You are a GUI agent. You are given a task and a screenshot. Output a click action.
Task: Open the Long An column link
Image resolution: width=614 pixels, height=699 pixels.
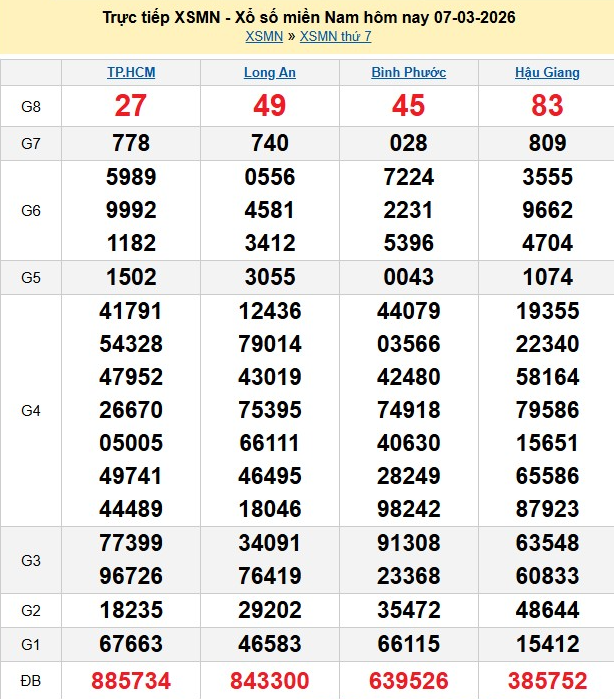tap(270, 73)
